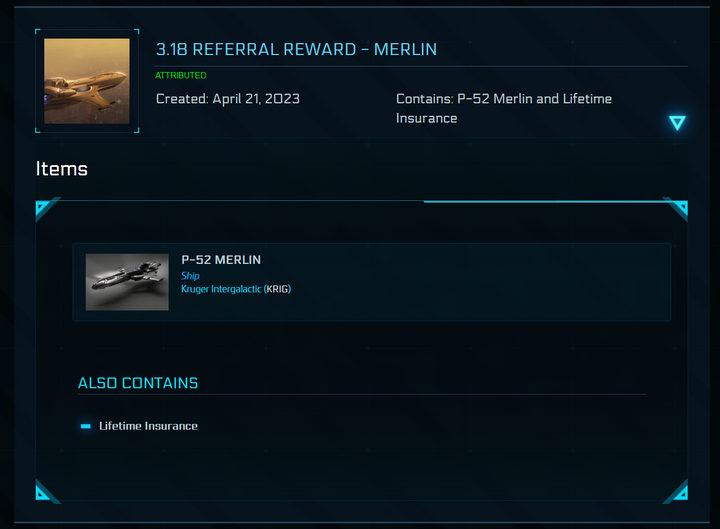Collapse the pledge using the triangle arrow
Image resolution: width=720 pixels, height=529 pixels.
[x=677, y=123]
